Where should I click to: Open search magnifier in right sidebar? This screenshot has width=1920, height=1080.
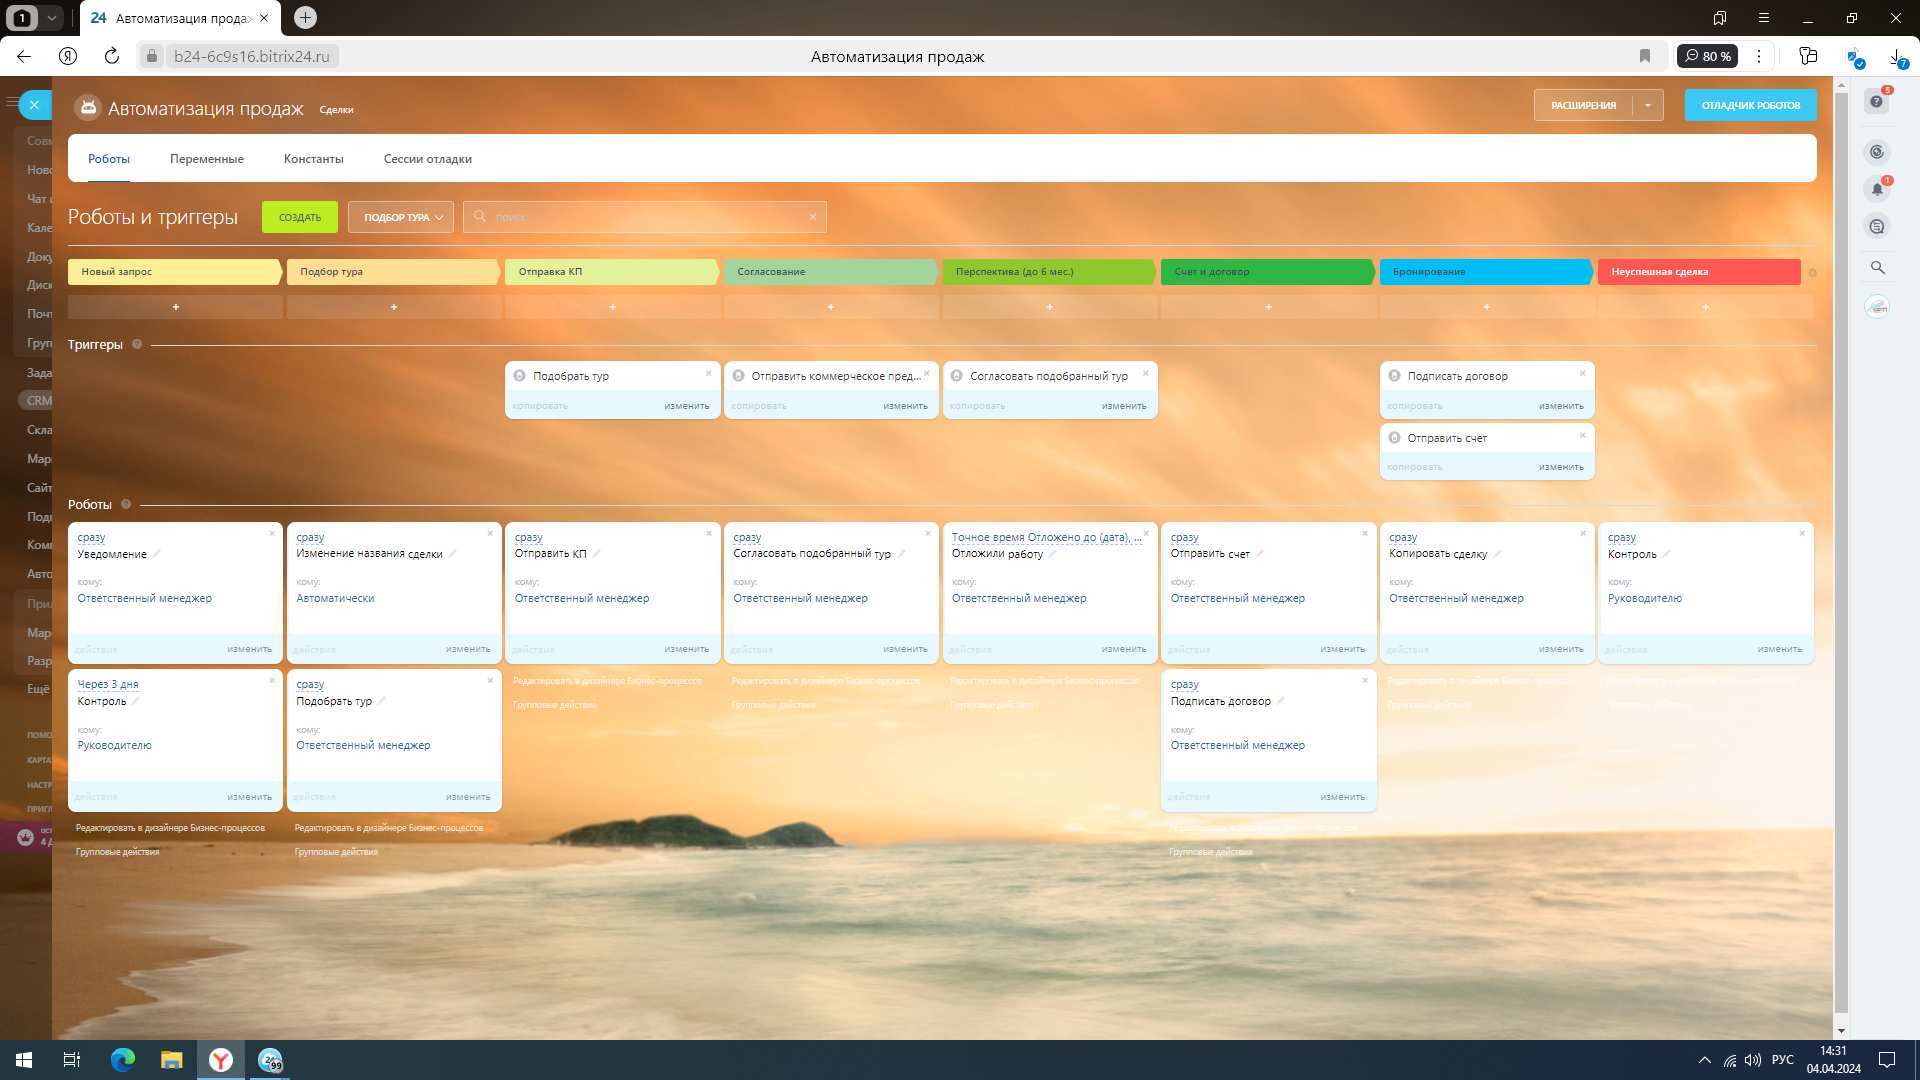pos(1877,268)
